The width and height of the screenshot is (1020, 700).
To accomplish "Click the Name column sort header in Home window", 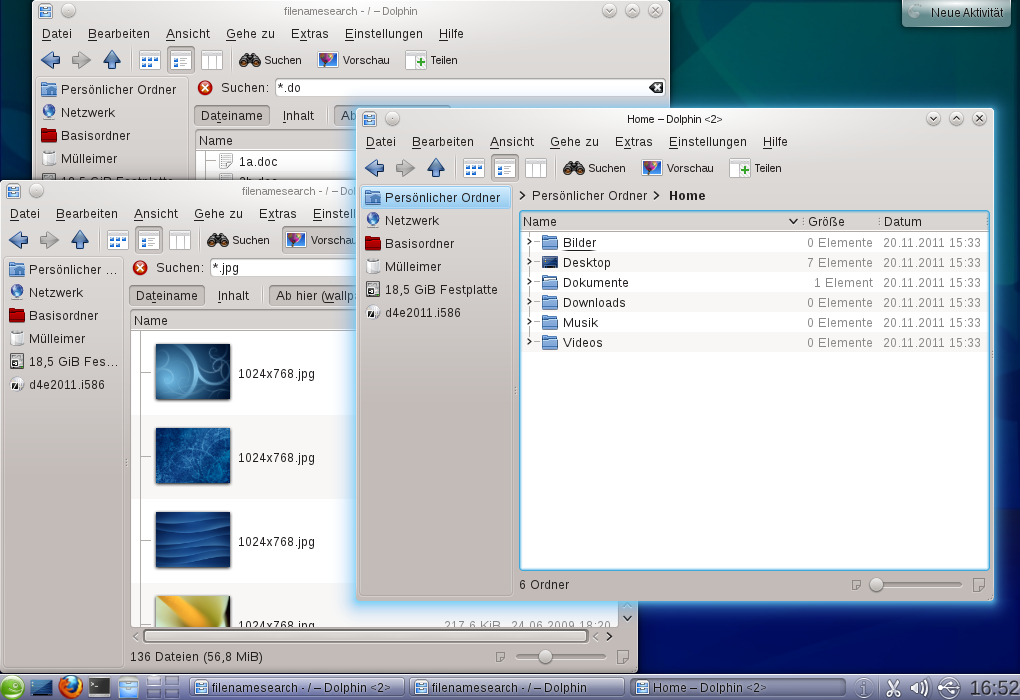I will (x=661, y=221).
